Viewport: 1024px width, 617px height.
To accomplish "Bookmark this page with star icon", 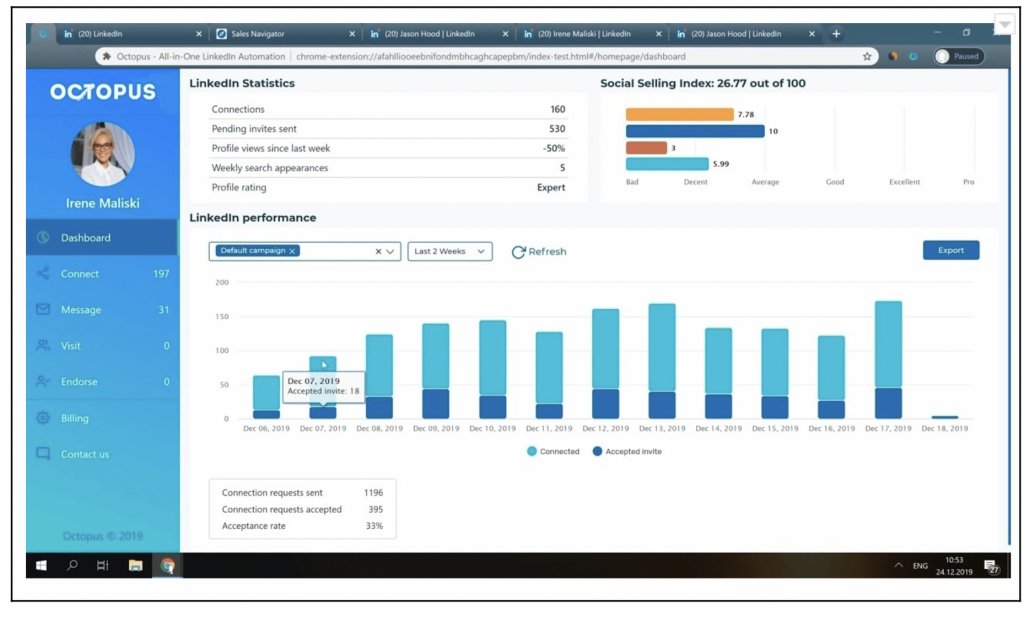I will (x=867, y=57).
